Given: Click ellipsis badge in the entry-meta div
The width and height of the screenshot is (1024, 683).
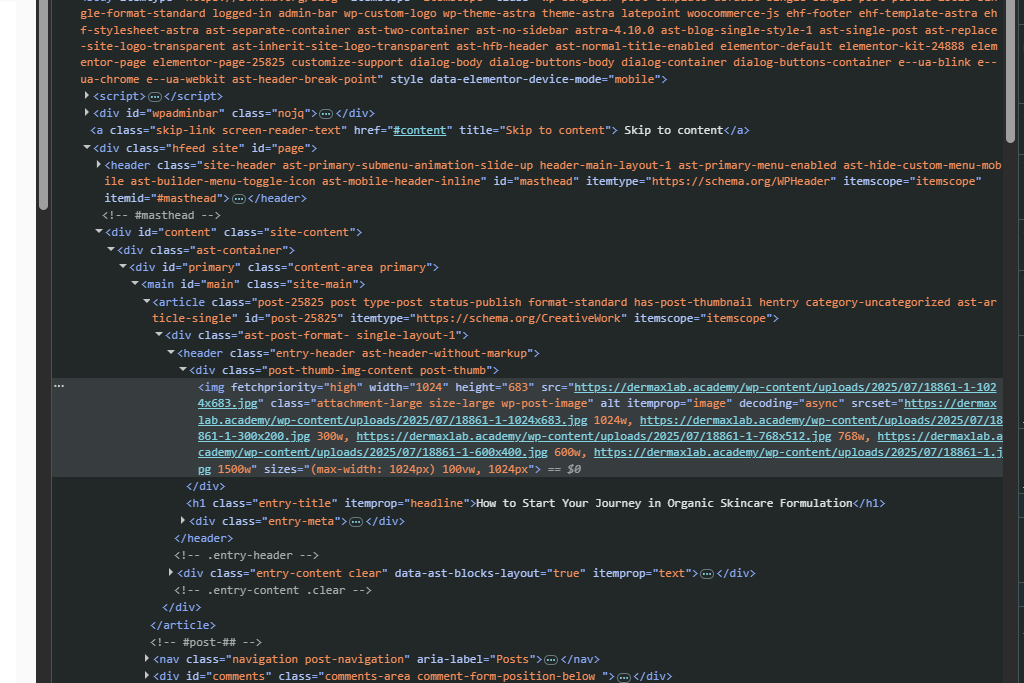Looking at the screenshot, I should coord(356,521).
